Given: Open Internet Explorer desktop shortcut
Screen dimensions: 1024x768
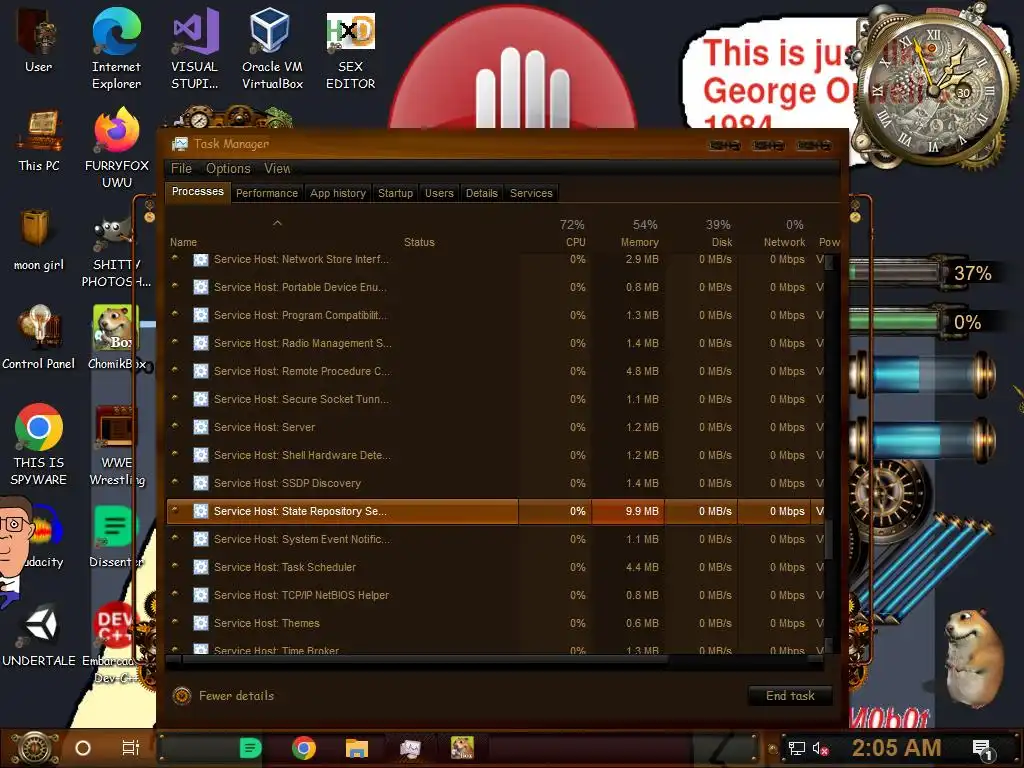Looking at the screenshot, I should 116,49.
